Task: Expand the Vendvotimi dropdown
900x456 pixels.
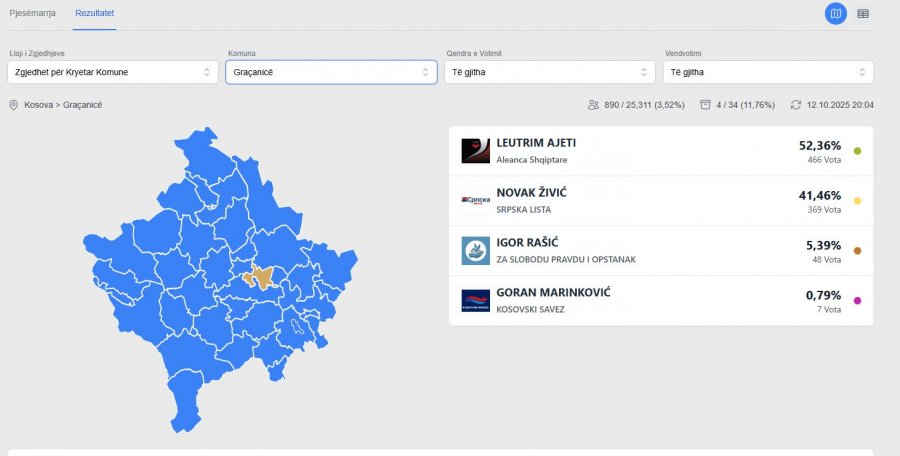Action: pyautogui.click(x=768, y=72)
